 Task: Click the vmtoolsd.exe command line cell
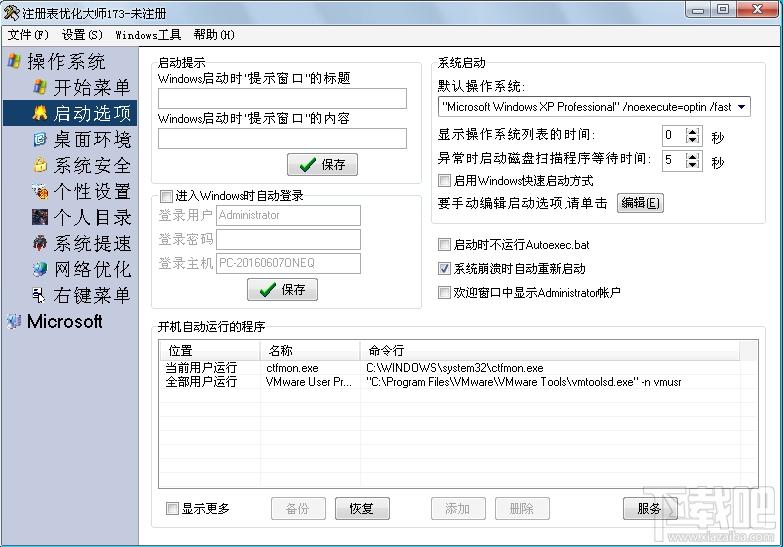tap(523, 382)
